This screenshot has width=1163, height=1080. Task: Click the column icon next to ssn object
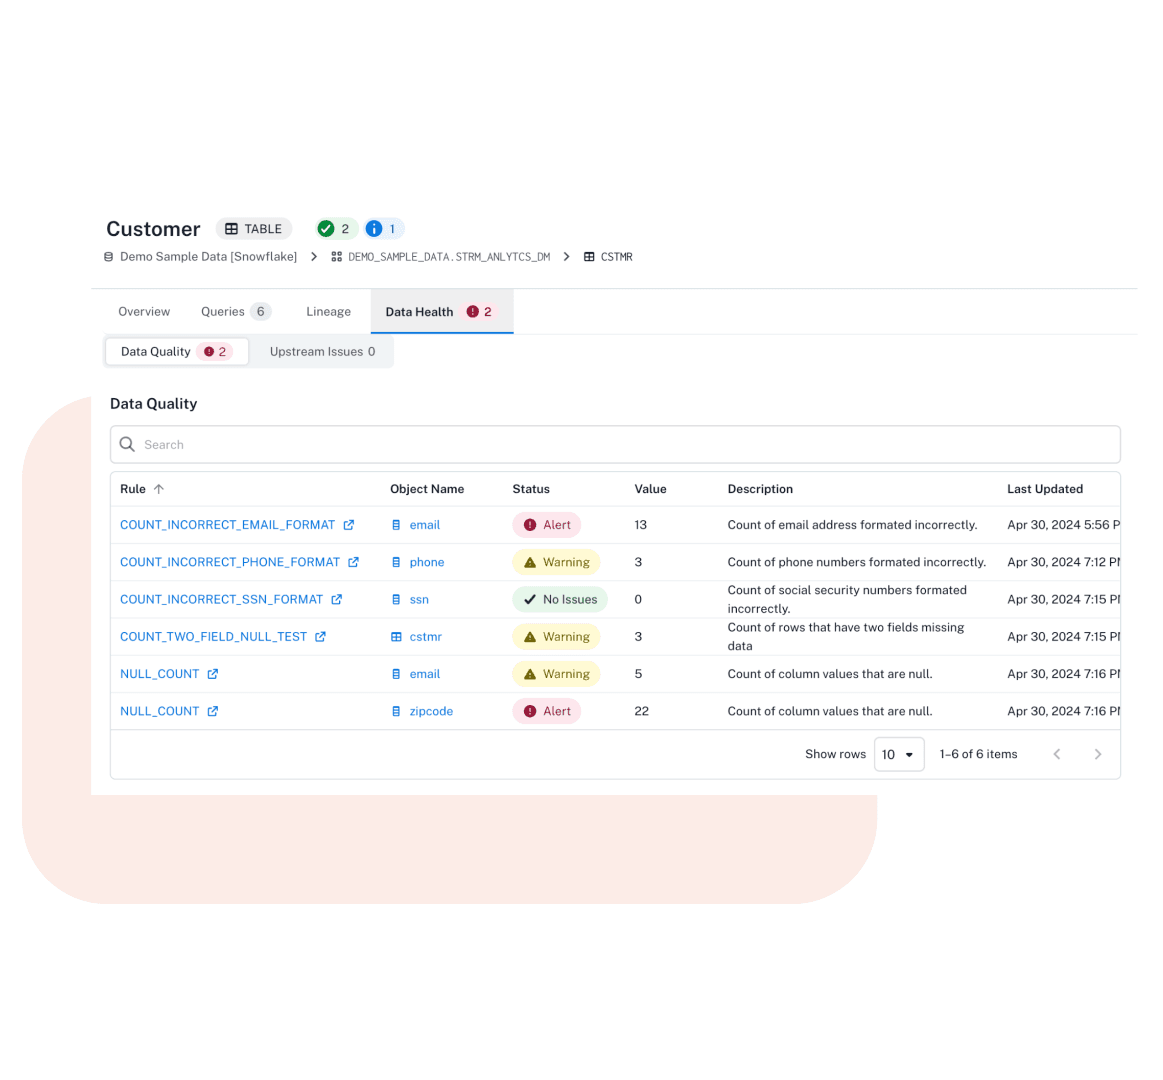397,599
